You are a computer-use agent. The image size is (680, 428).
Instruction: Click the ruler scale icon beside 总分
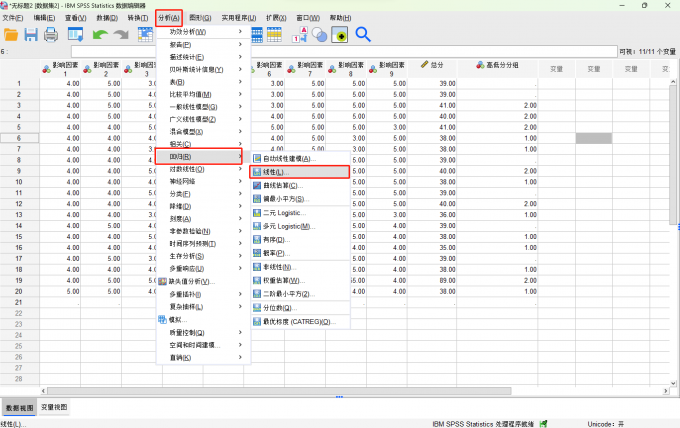(424, 65)
